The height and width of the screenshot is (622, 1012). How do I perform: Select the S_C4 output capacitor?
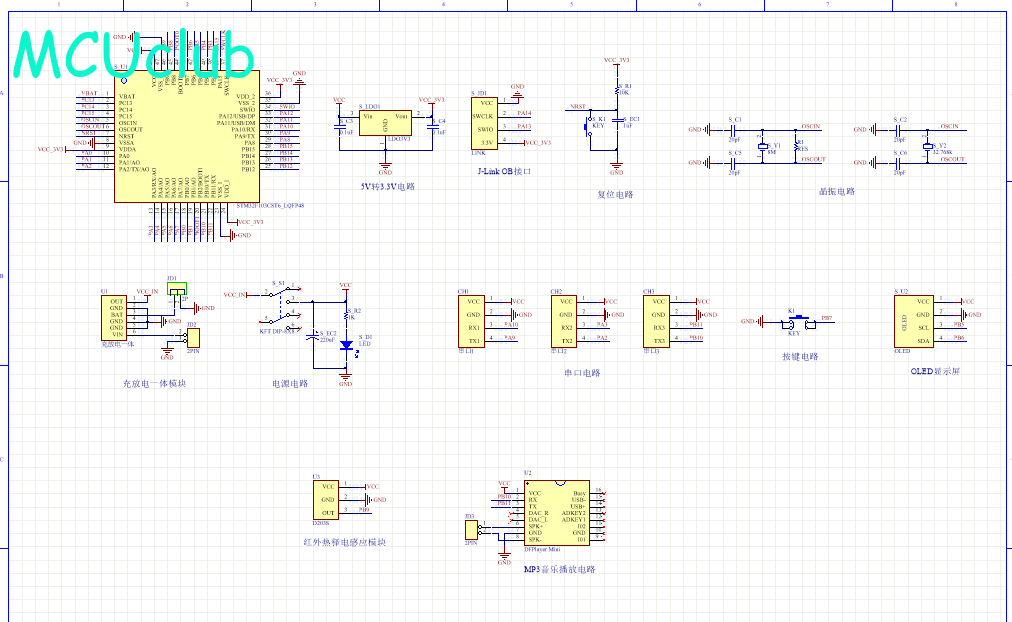tap(432, 126)
